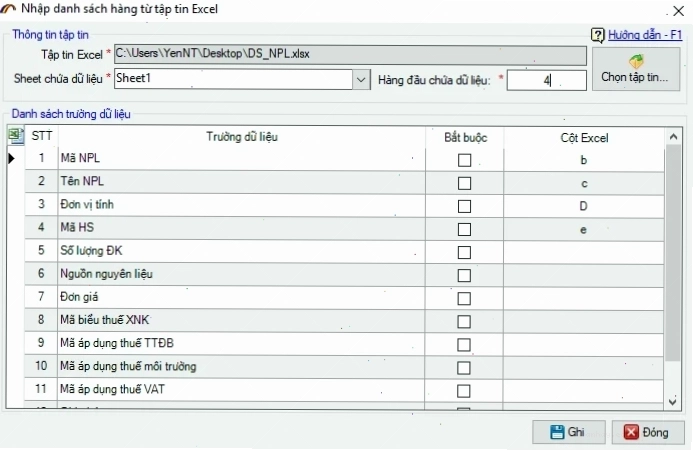This screenshot has height=451, width=693.
Task: Toggle Bắt buộc checkbox for Số lượng ĐK
Action: coord(464,252)
